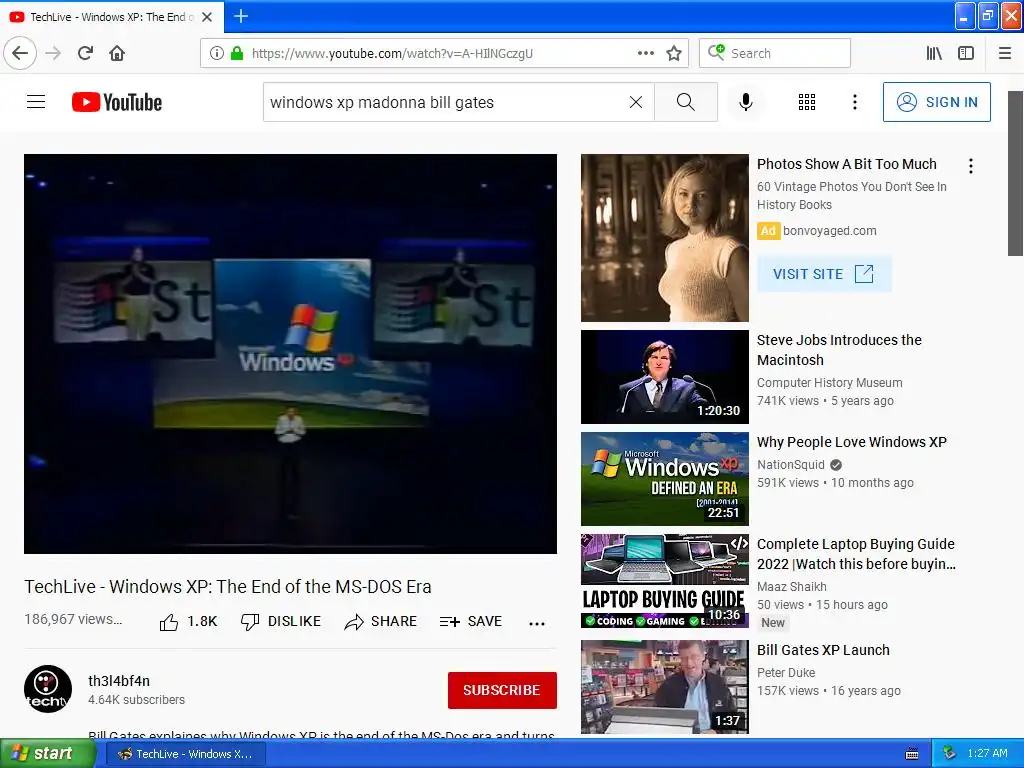This screenshot has width=1024, height=768.
Task: Click Computer History Museum channel name
Action: click(829, 383)
